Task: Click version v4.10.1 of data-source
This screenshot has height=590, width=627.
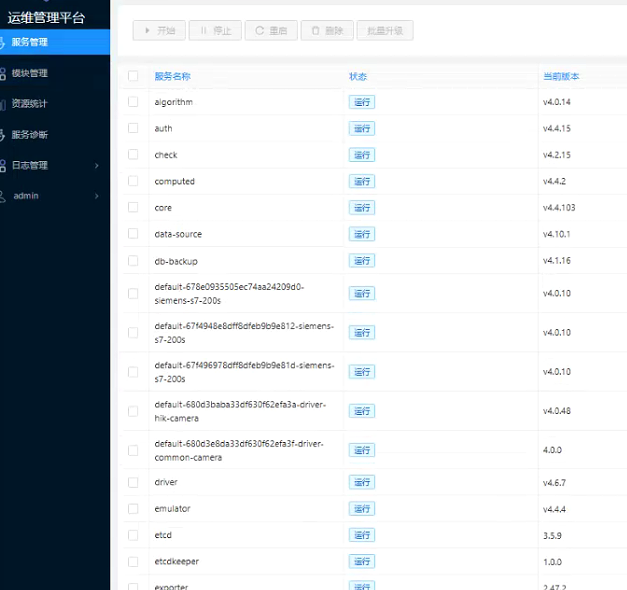Action: click(557, 234)
